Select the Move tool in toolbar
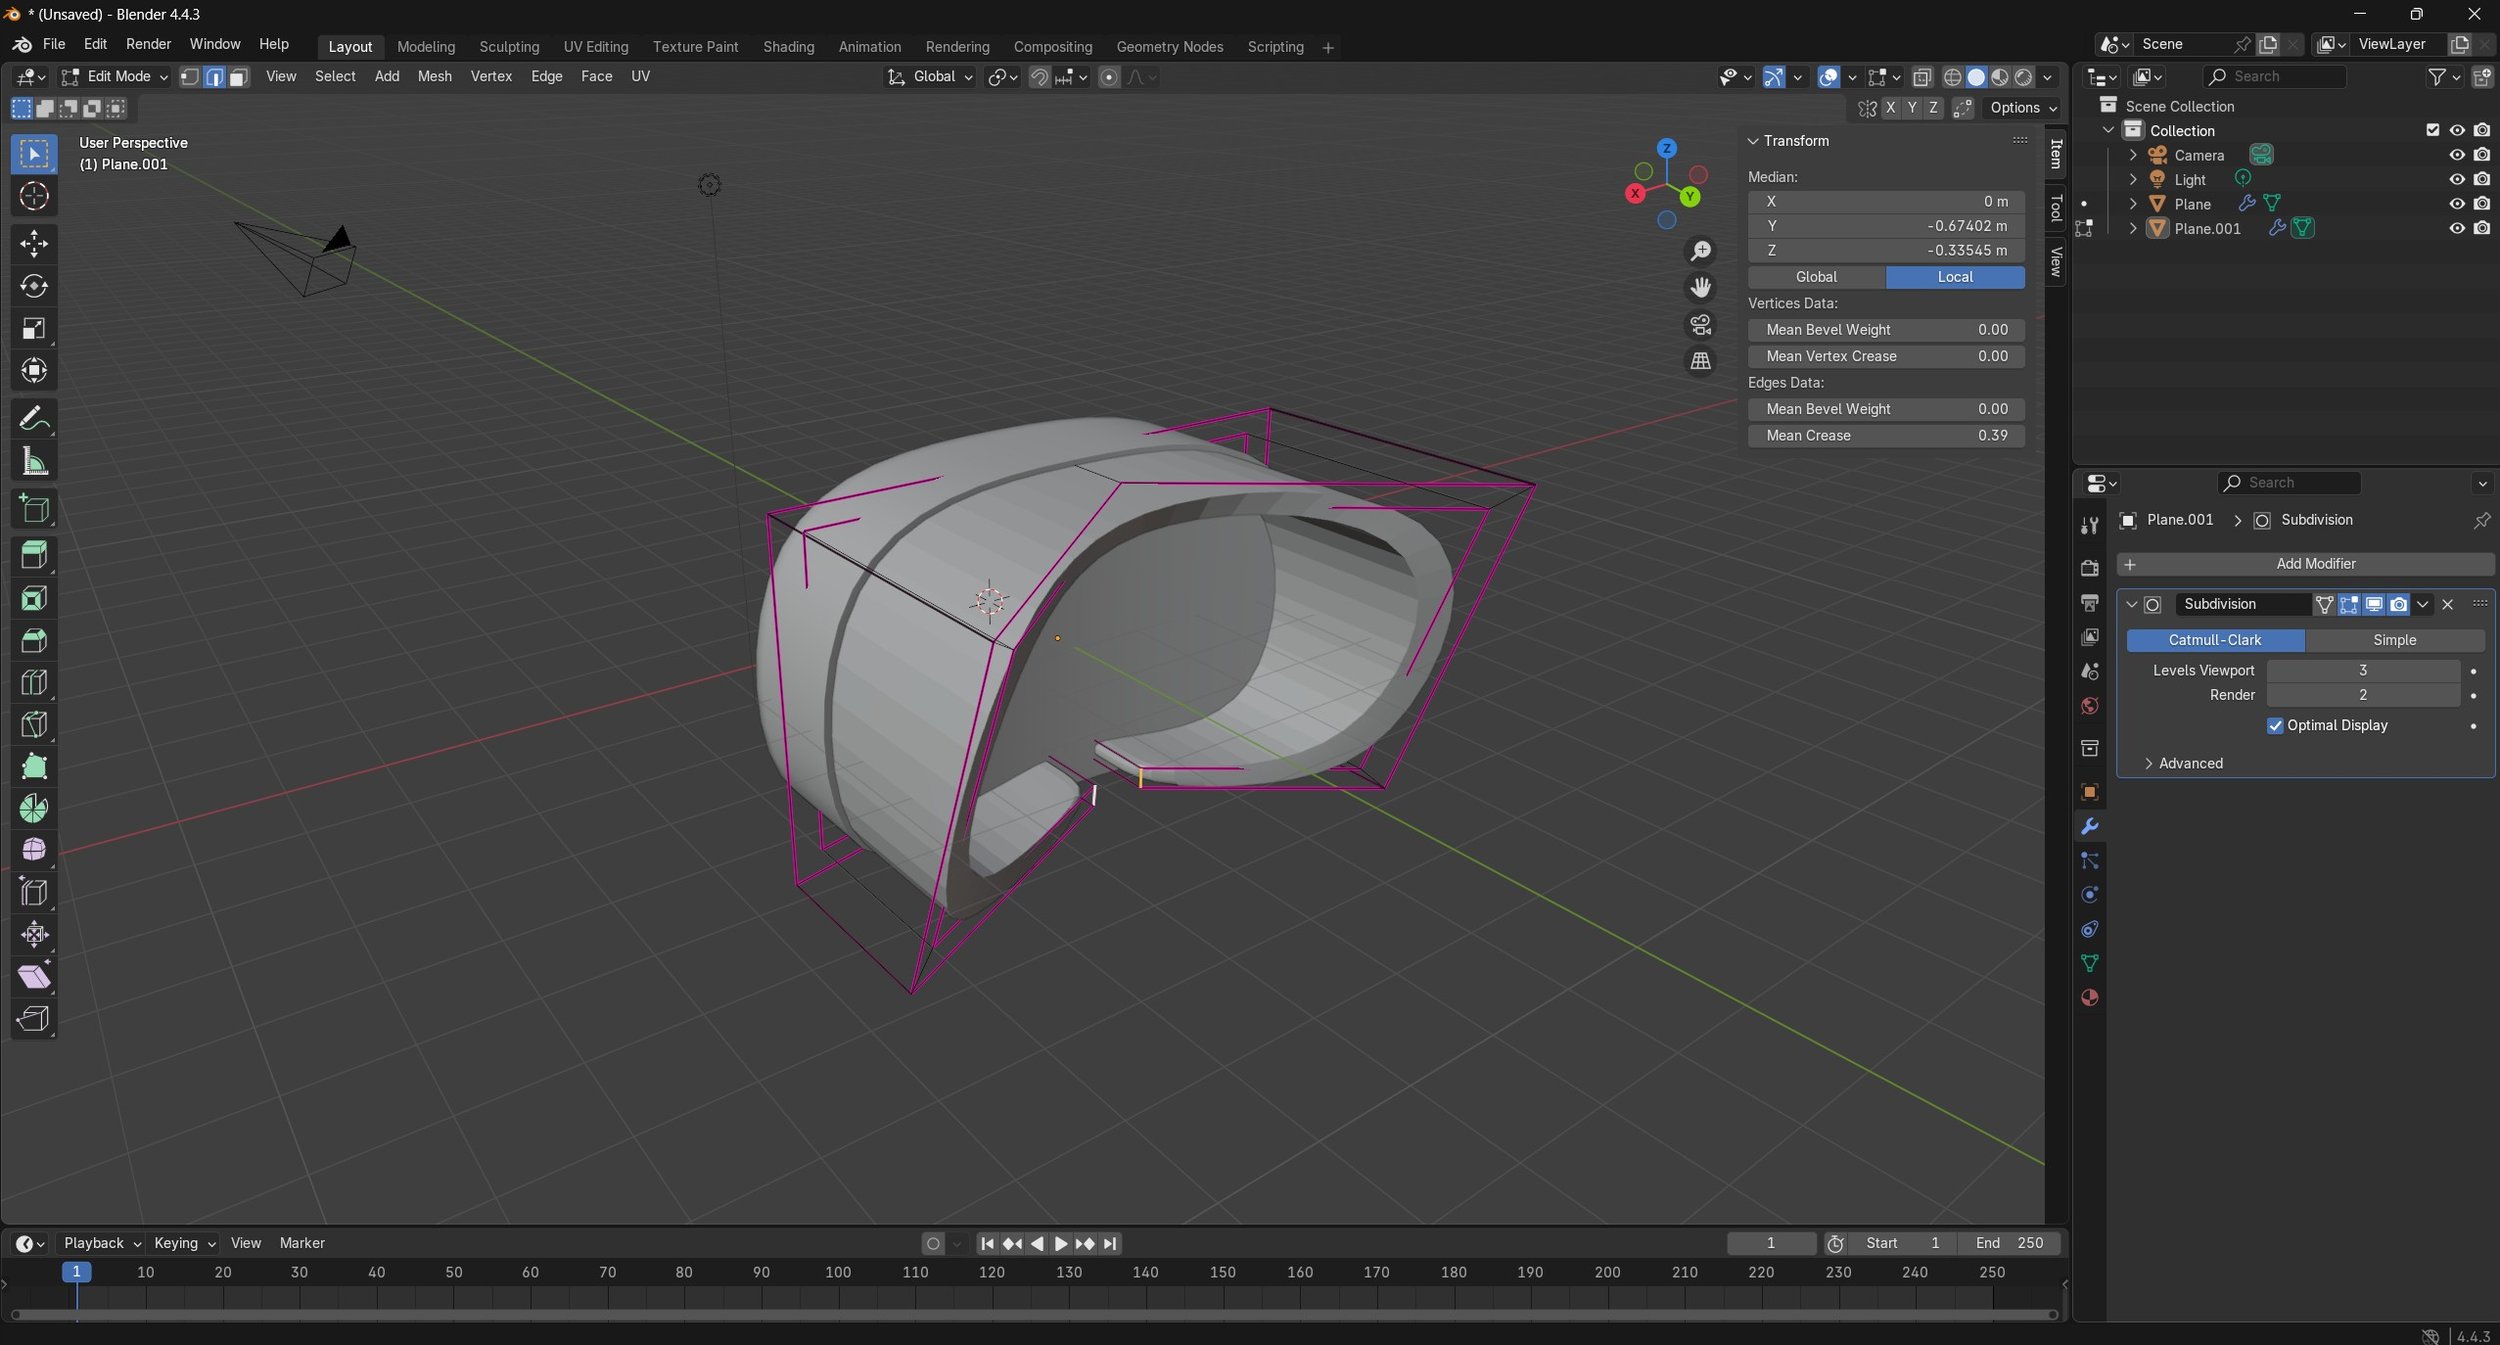2500x1345 pixels. [34, 243]
